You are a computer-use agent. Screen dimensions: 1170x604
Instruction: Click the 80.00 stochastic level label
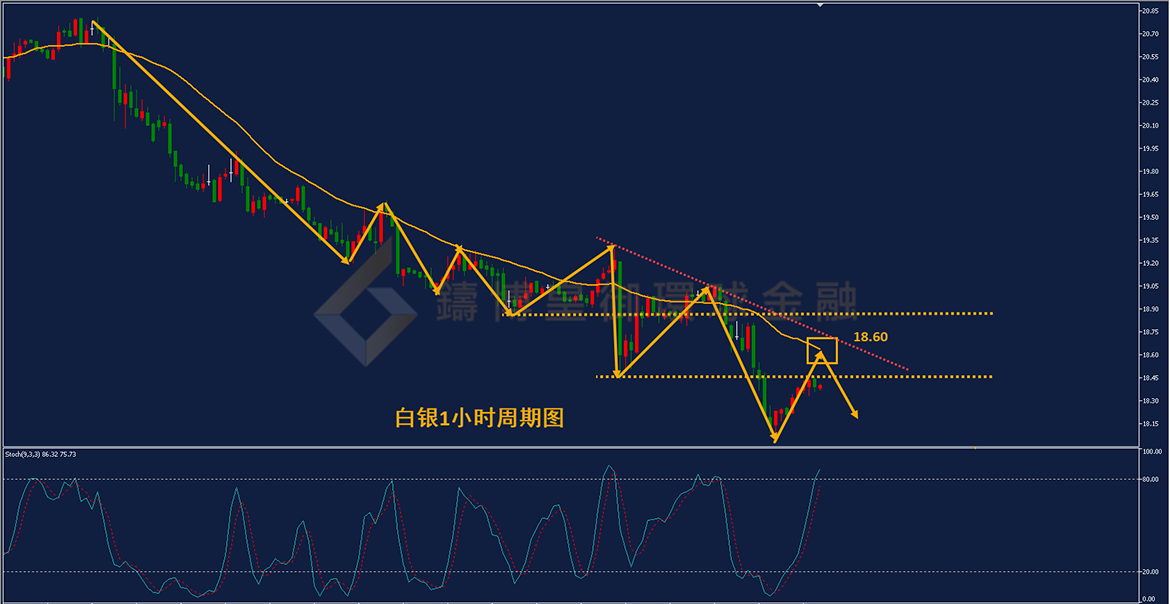pyautogui.click(x=1149, y=479)
